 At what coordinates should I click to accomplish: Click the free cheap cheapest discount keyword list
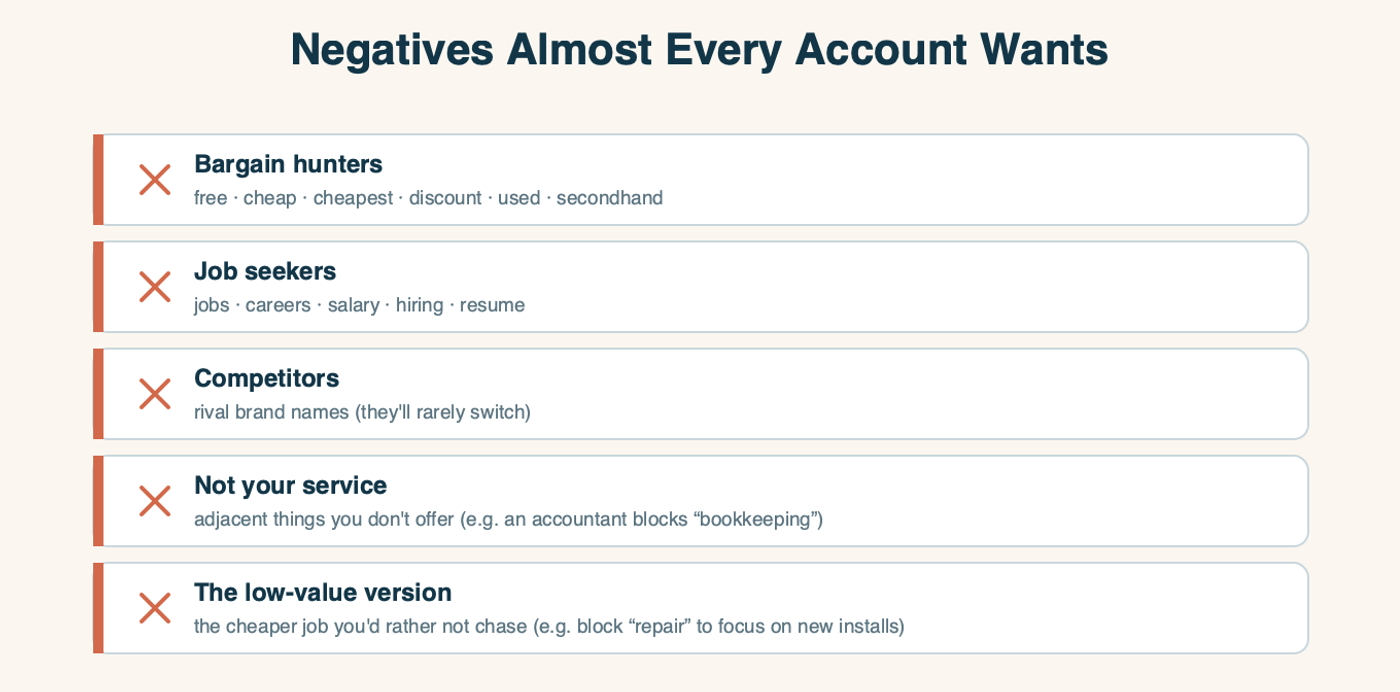coord(428,198)
